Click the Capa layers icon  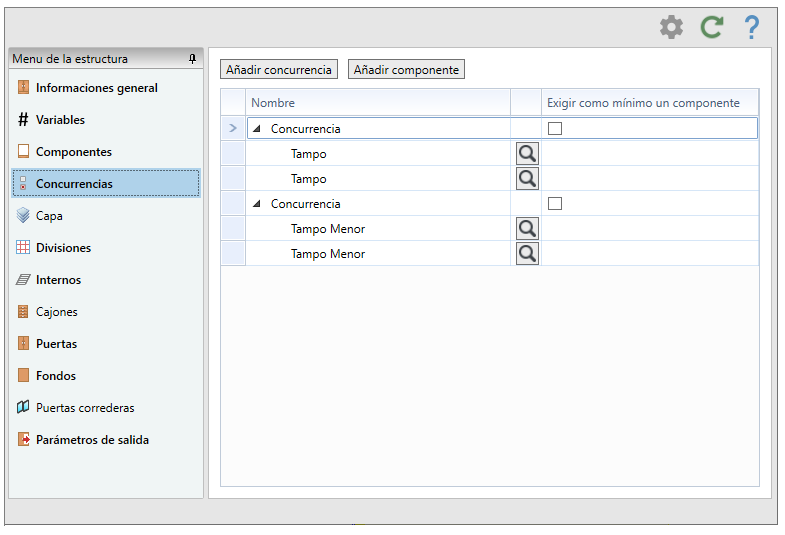coord(23,215)
